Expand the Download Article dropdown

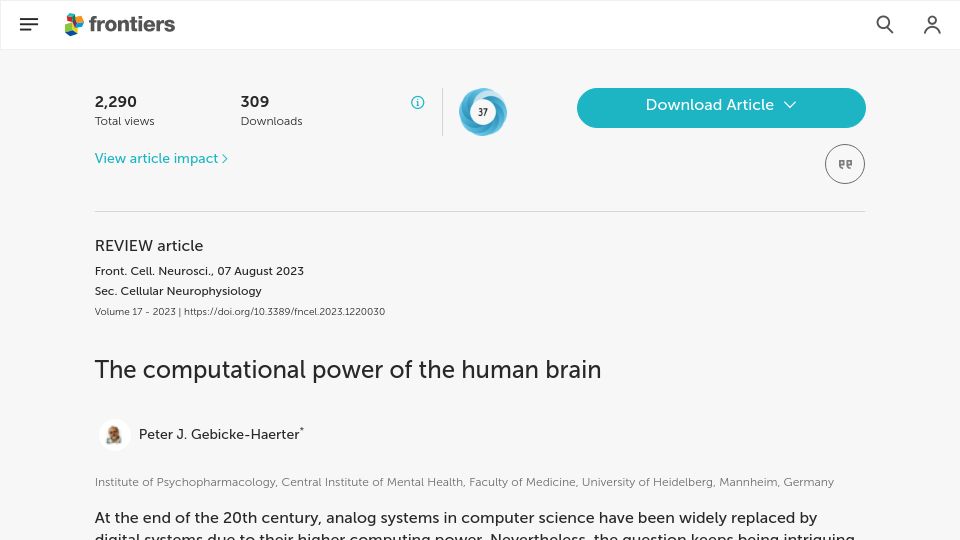[721, 108]
